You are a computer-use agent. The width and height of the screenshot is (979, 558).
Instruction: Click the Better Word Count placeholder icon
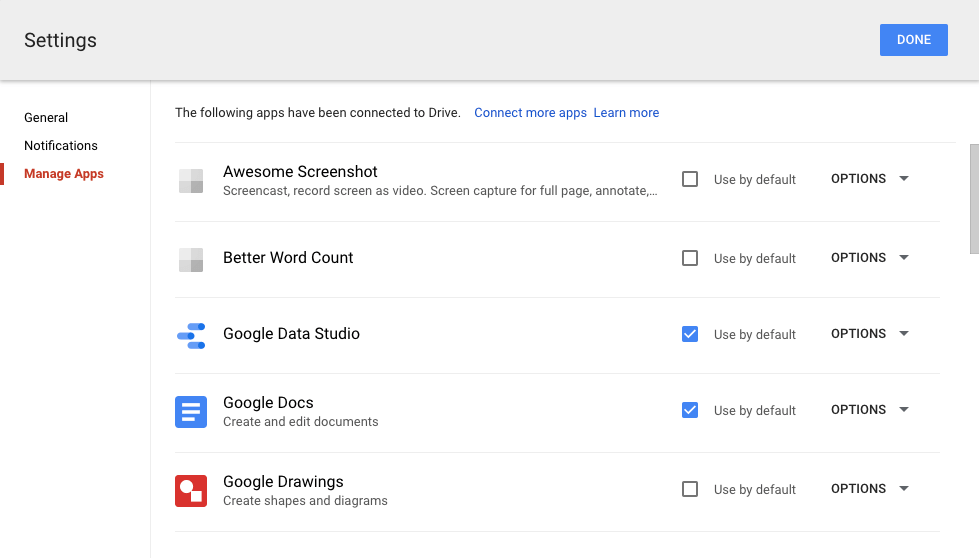click(x=191, y=260)
